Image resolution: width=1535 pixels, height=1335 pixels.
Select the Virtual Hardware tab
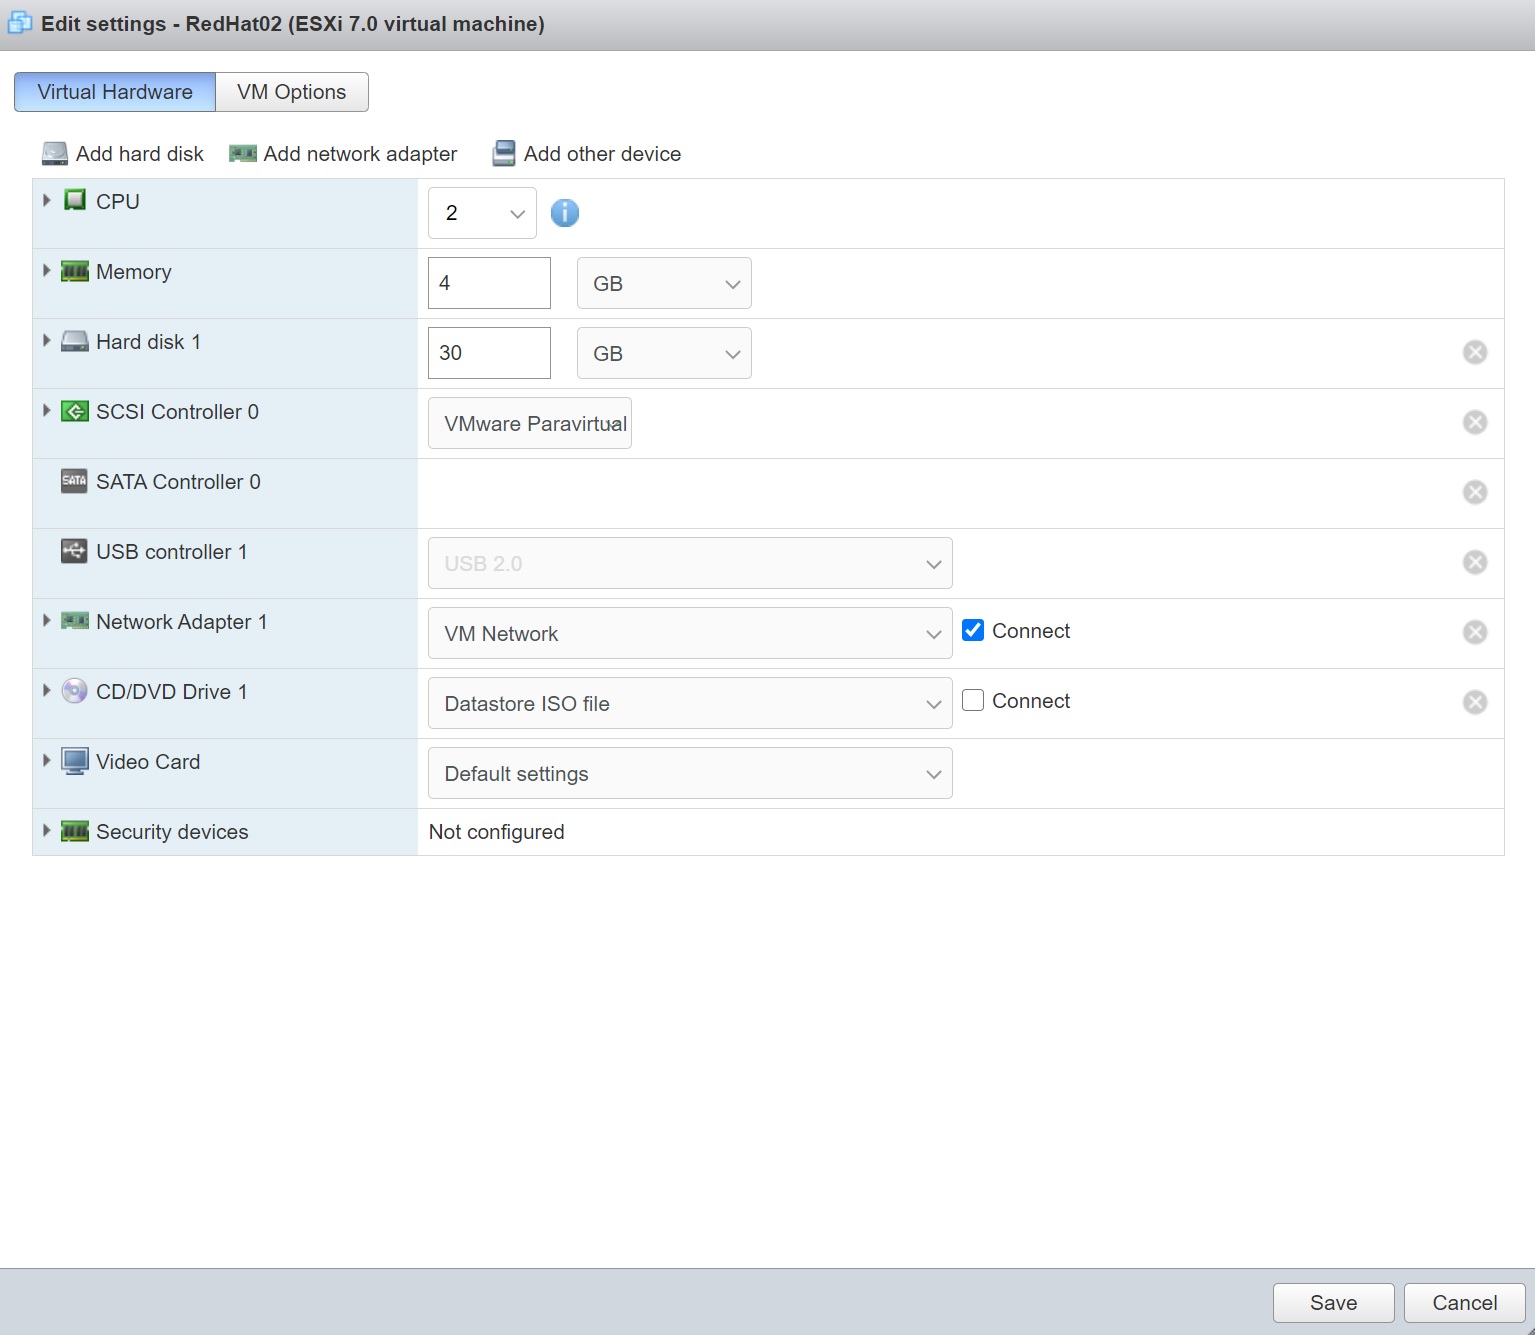click(115, 92)
